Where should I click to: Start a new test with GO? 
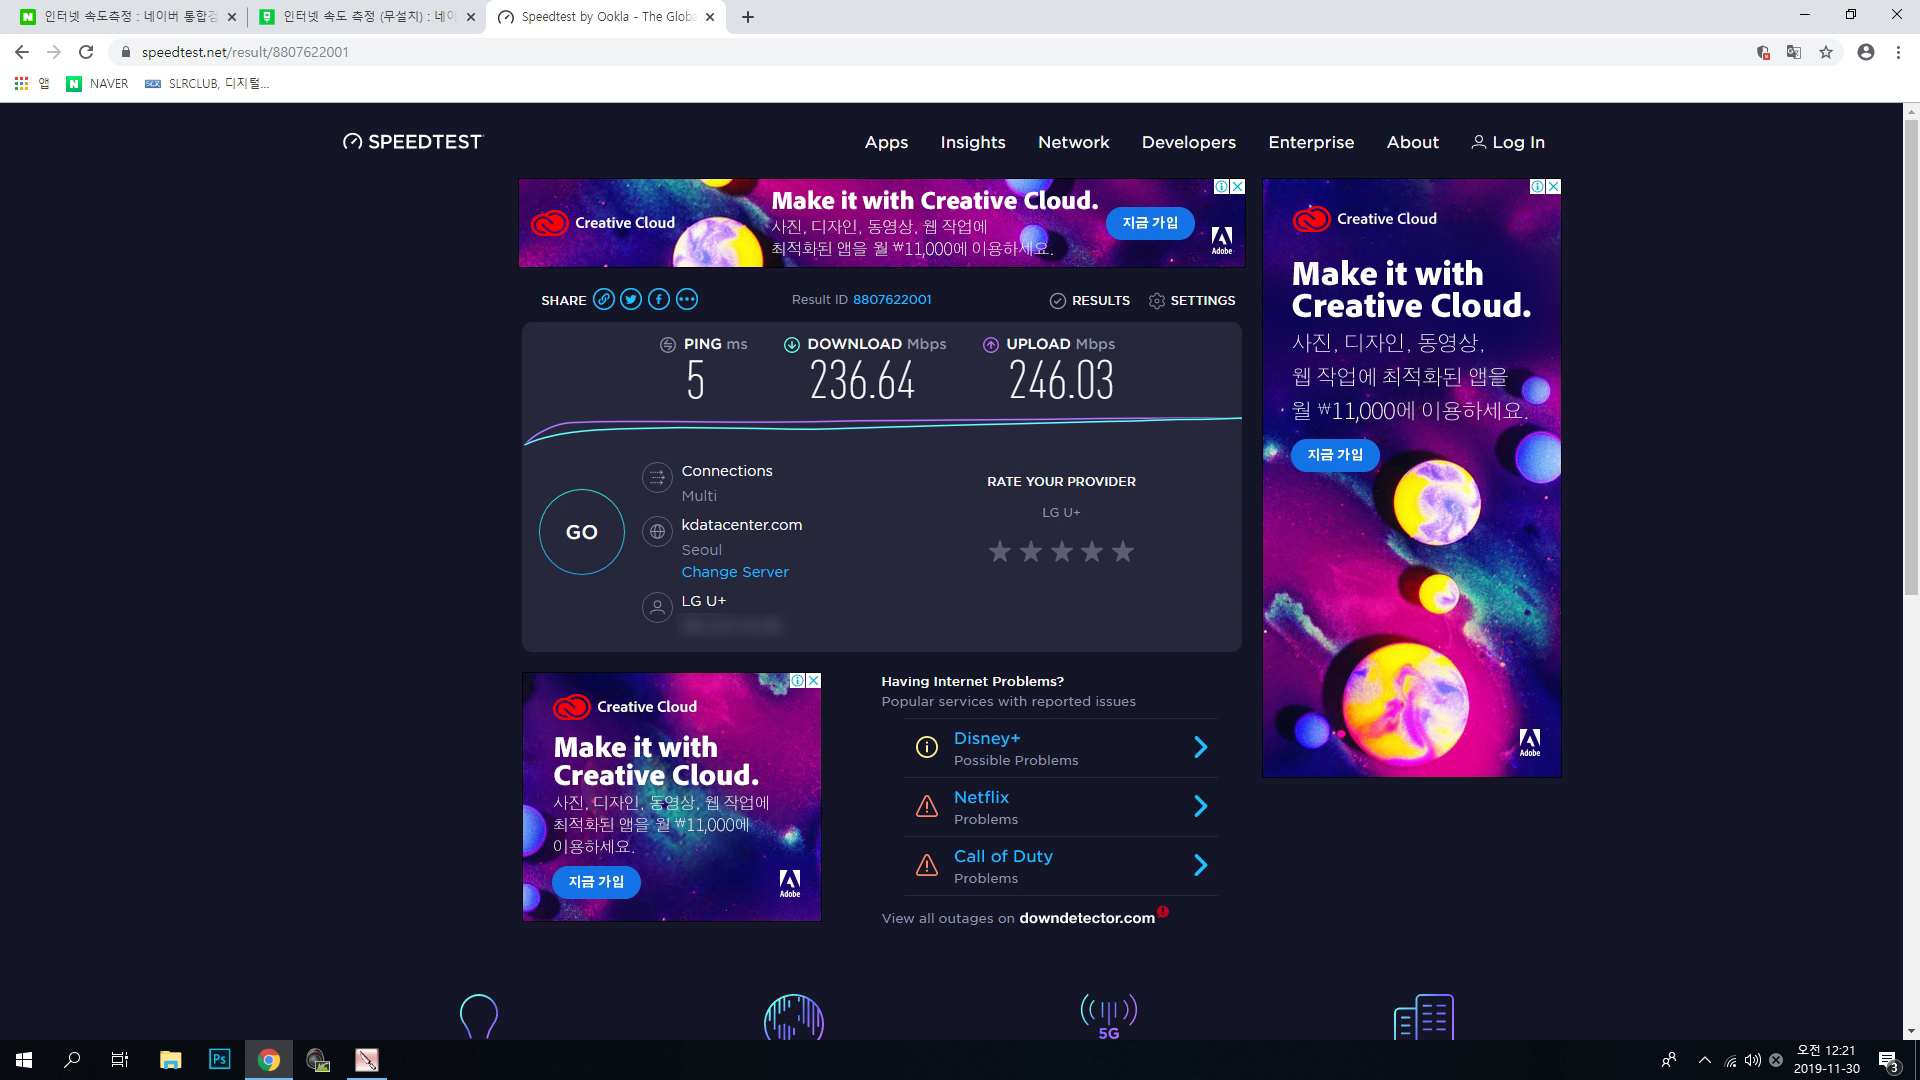(581, 532)
